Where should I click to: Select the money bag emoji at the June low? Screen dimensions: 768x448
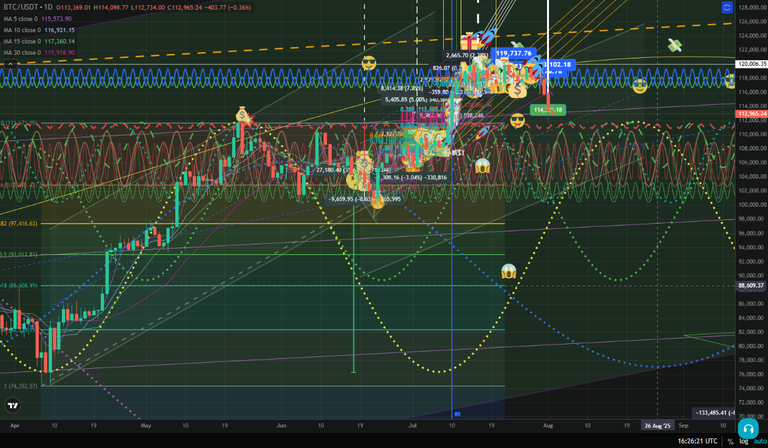[378, 200]
